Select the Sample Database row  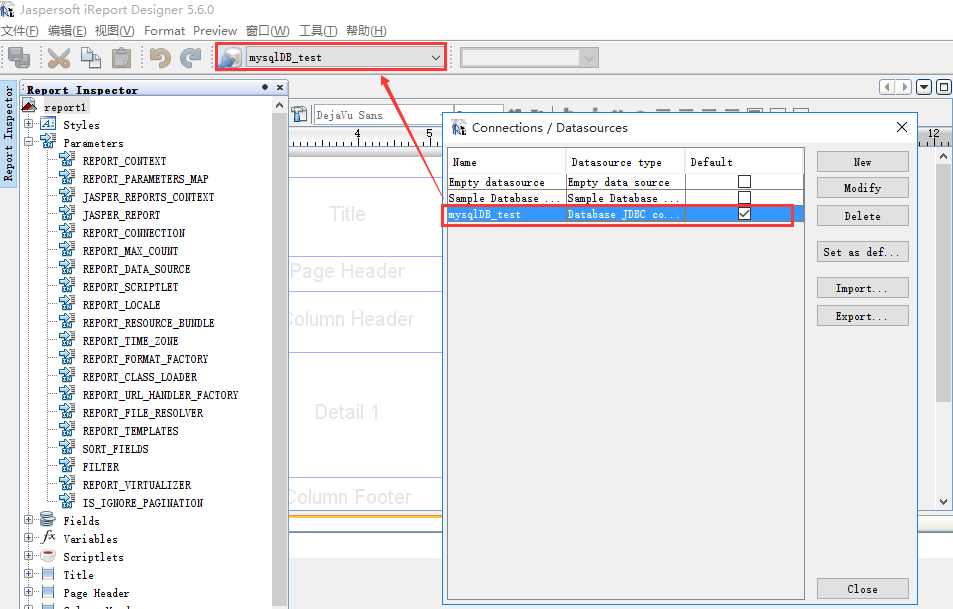(x=625, y=198)
